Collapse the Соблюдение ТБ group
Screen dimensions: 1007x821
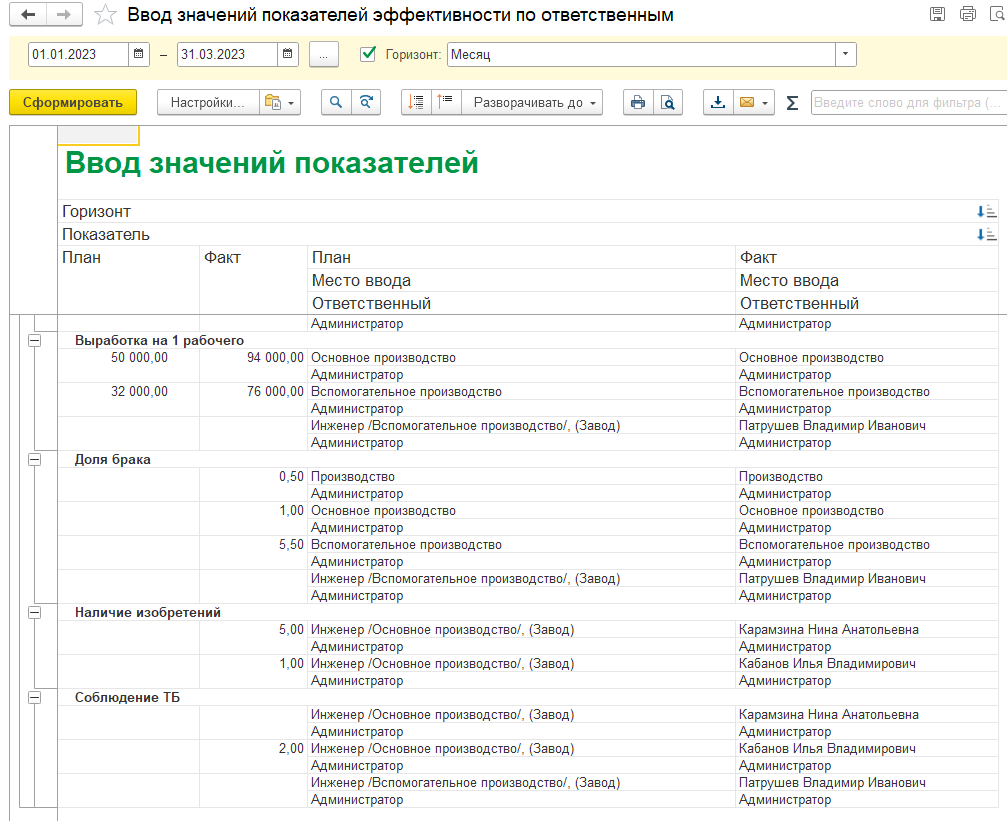(x=35, y=697)
